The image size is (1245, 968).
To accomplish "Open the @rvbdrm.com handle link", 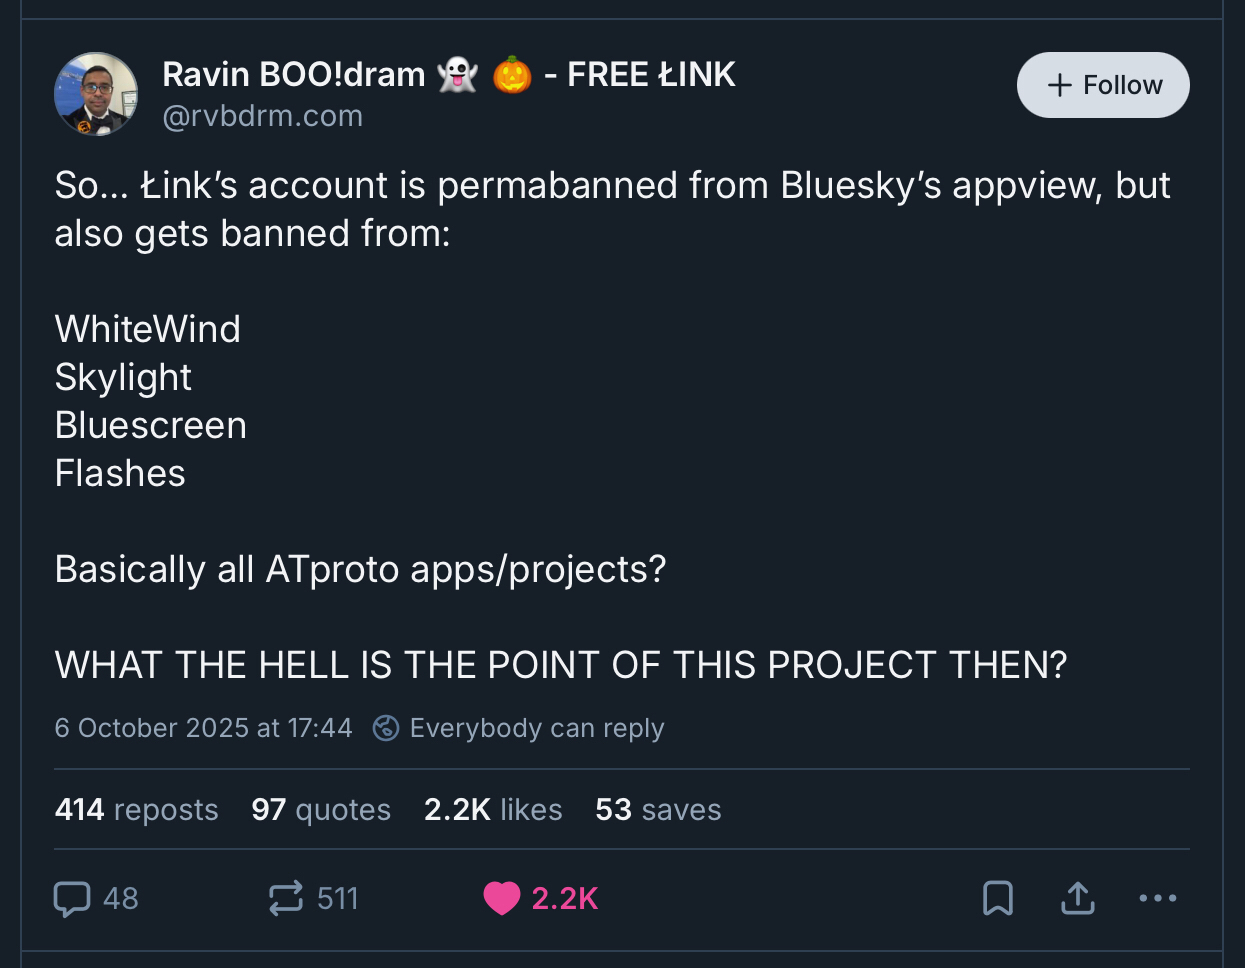I will click(x=262, y=116).
